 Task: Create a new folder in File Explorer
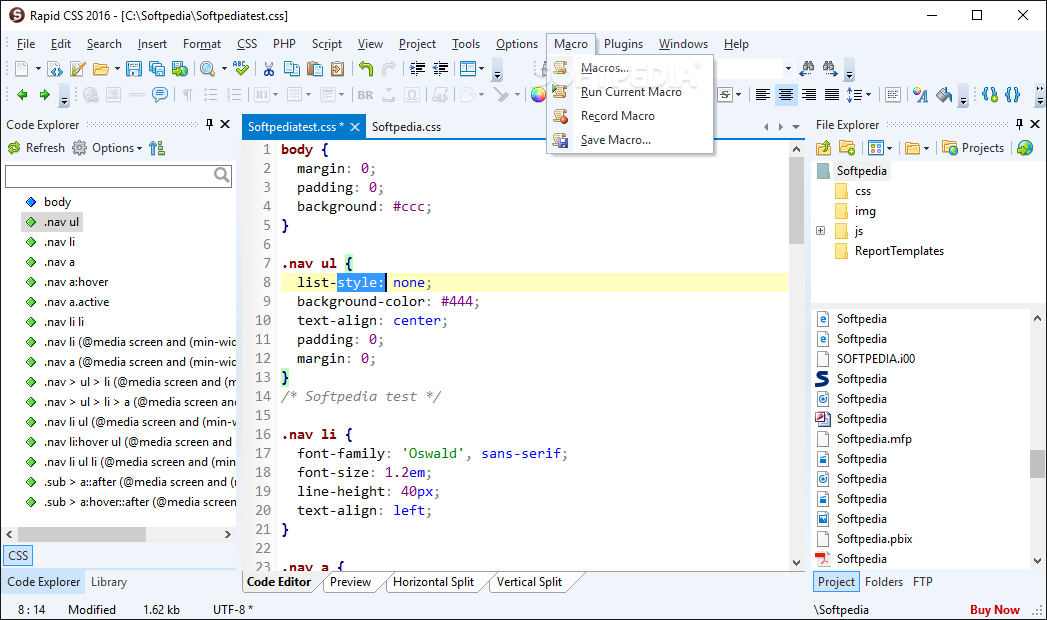[x=847, y=148]
